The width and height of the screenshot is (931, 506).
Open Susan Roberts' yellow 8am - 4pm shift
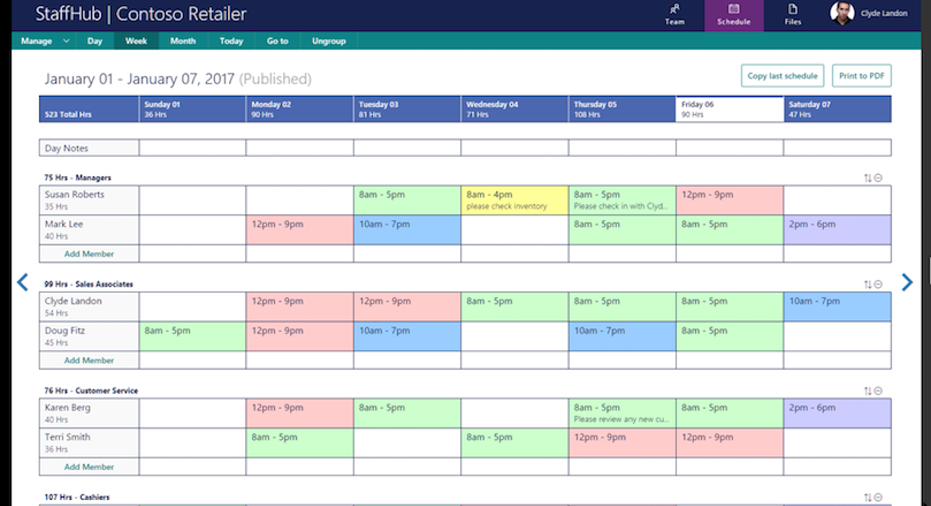pyautogui.click(x=515, y=200)
